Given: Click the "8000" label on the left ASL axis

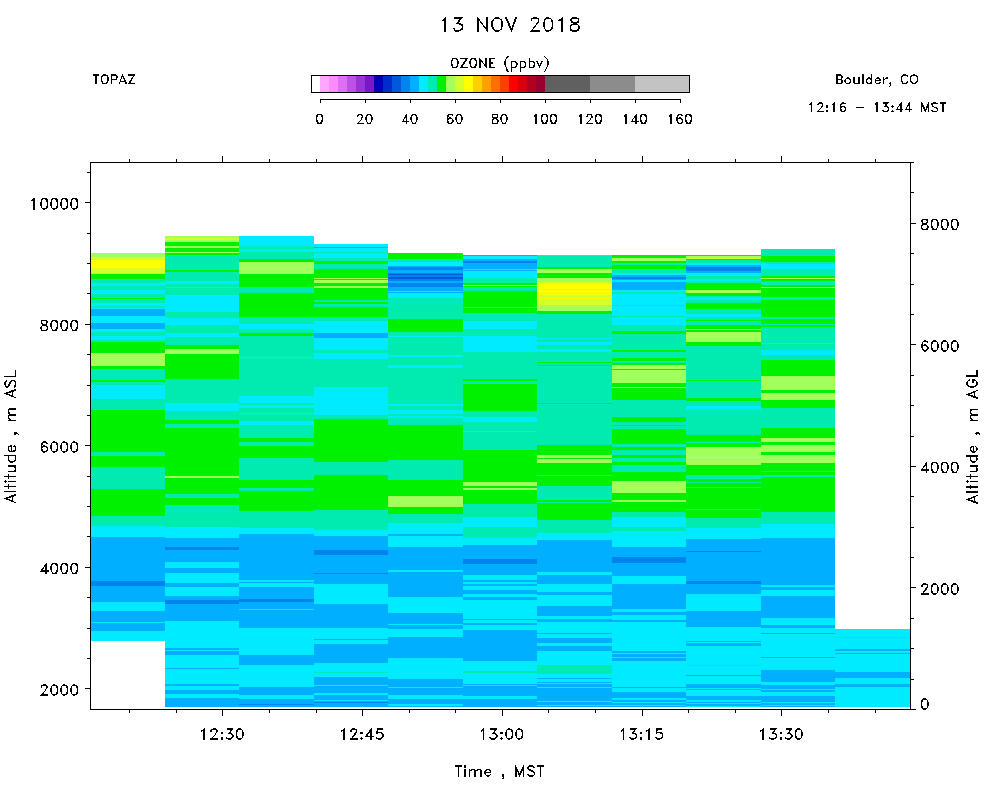Looking at the screenshot, I should click(x=59, y=325).
